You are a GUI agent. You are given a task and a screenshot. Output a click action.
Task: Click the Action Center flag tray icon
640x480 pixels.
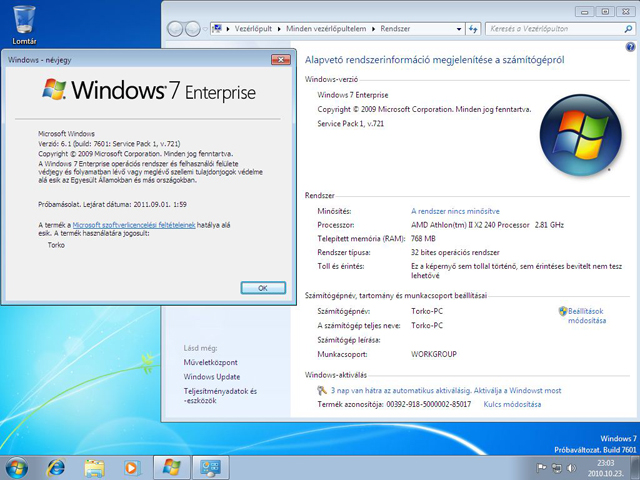tap(541, 468)
